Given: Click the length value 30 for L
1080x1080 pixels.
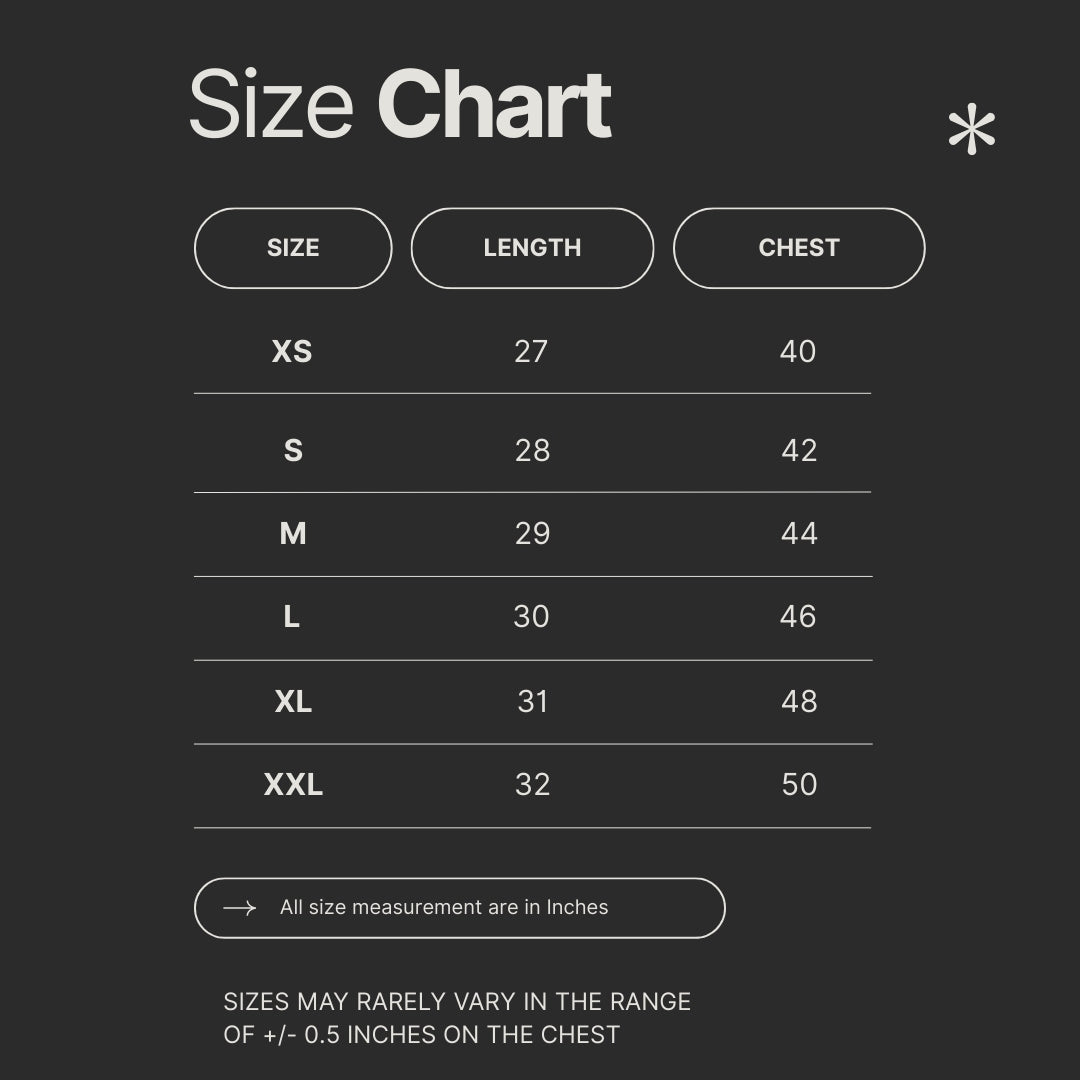Looking at the screenshot, I should [x=531, y=617].
